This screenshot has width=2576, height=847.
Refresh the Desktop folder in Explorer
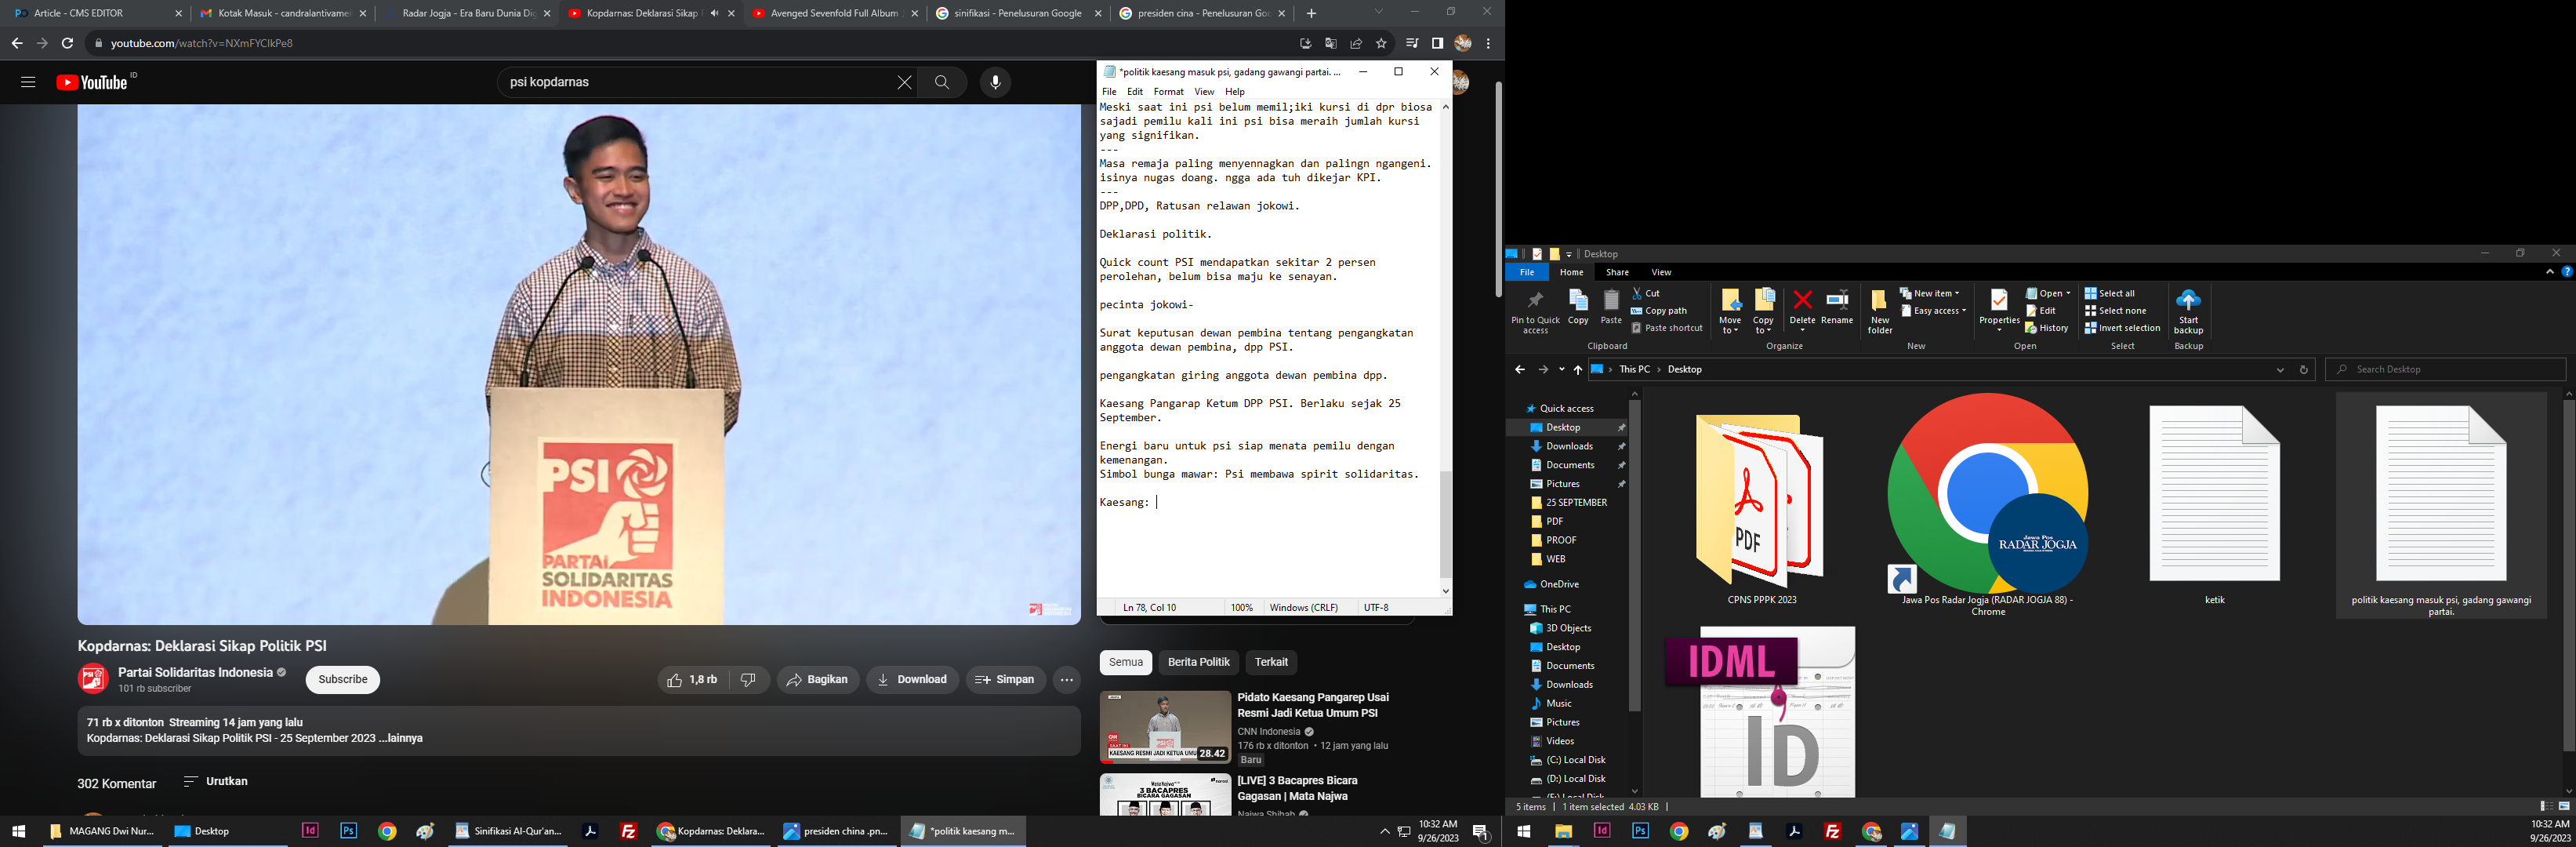[2304, 370]
